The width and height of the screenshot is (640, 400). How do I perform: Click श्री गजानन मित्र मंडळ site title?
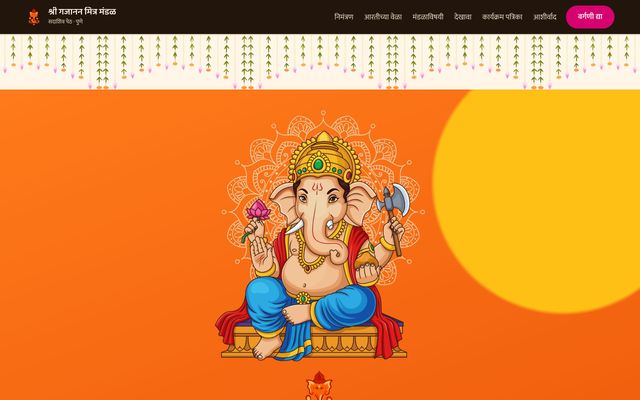pos(82,11)
